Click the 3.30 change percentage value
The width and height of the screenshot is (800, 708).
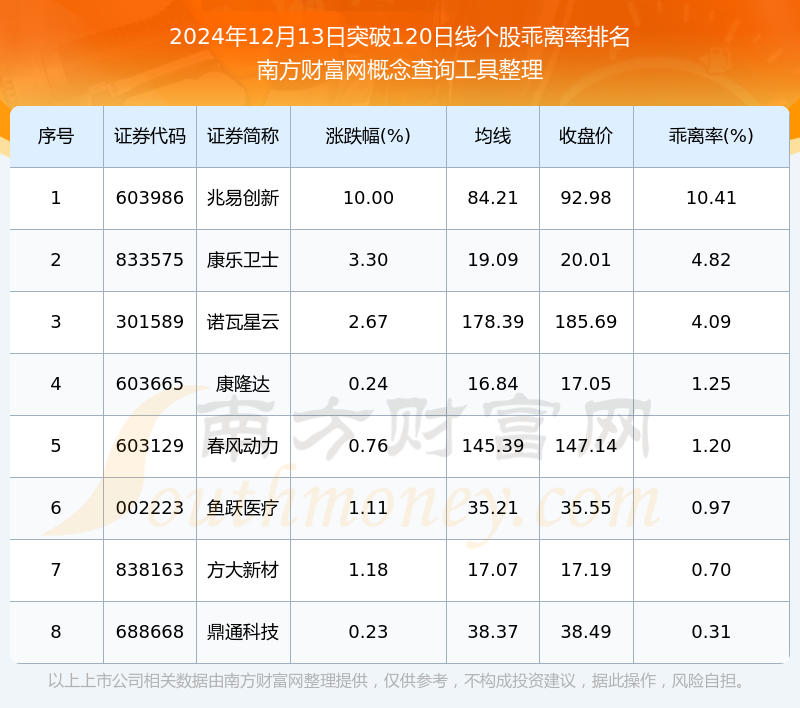[368, 260]
